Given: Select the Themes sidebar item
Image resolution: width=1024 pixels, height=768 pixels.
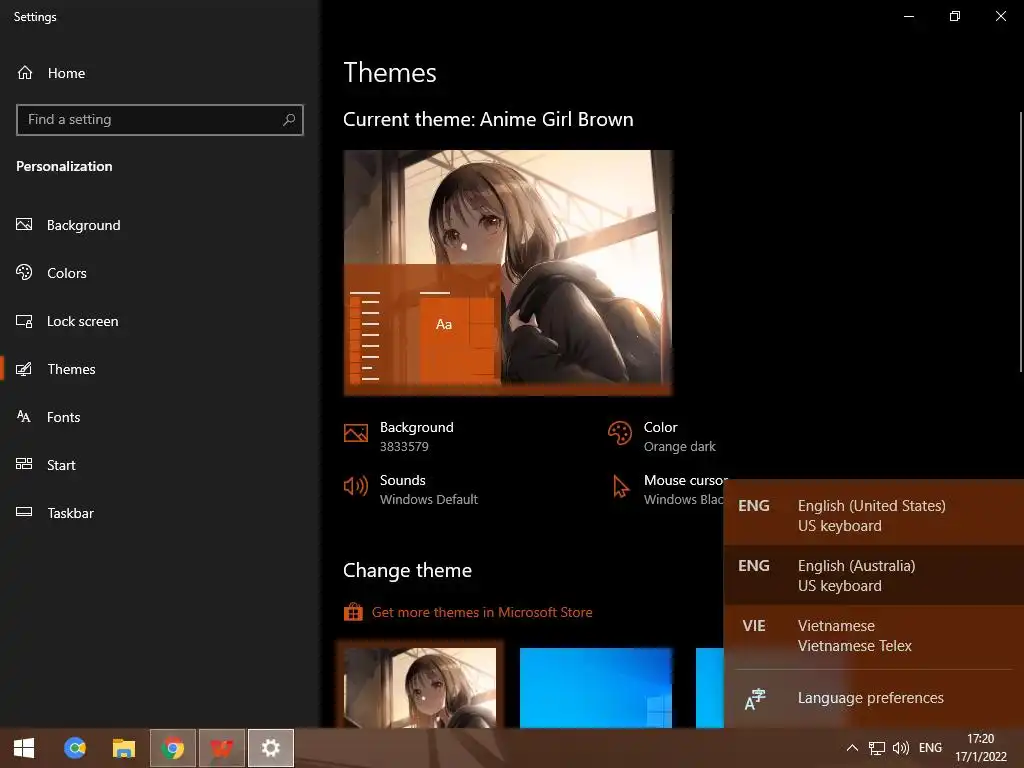Looking at the screenshot, I should 56,369.
